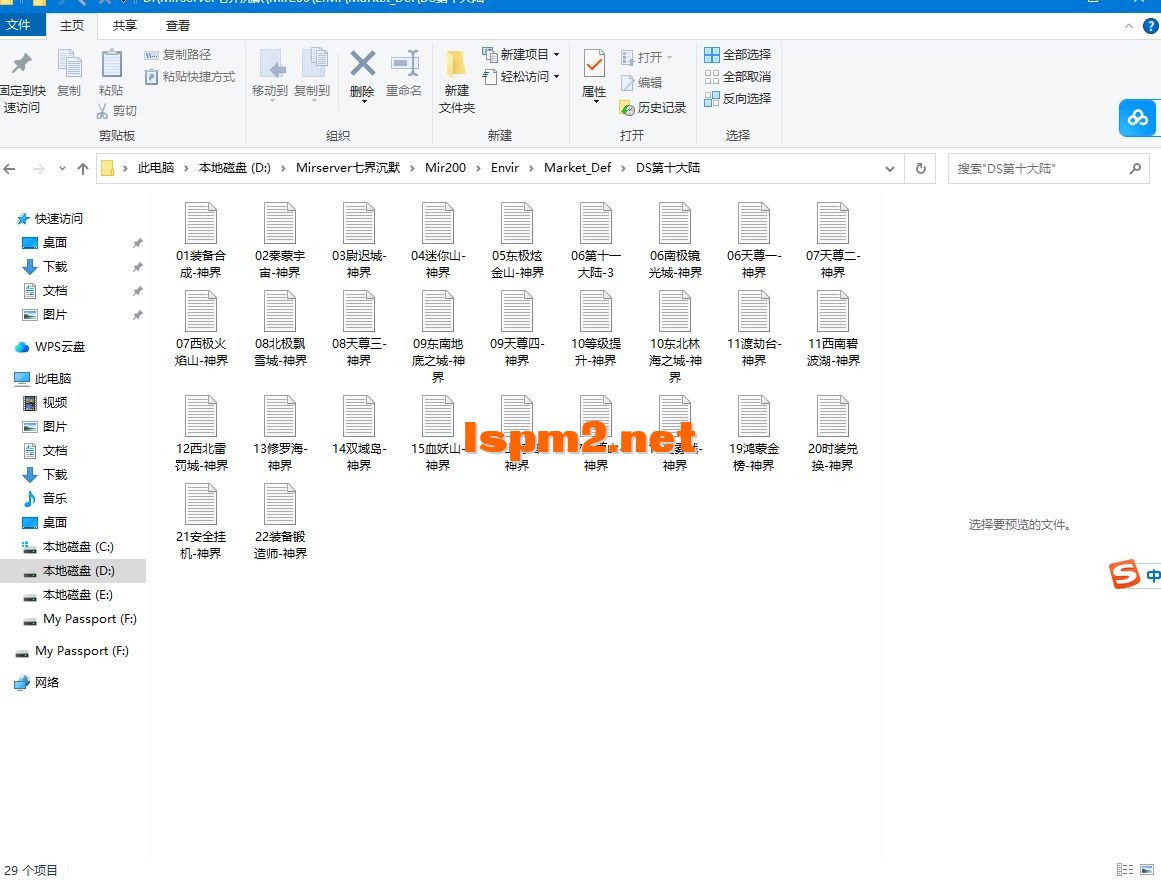Click inside the 搜索 DS第十大陆 search box
Viewport: 1161px width, 882px height.
tap(1040, 168)
